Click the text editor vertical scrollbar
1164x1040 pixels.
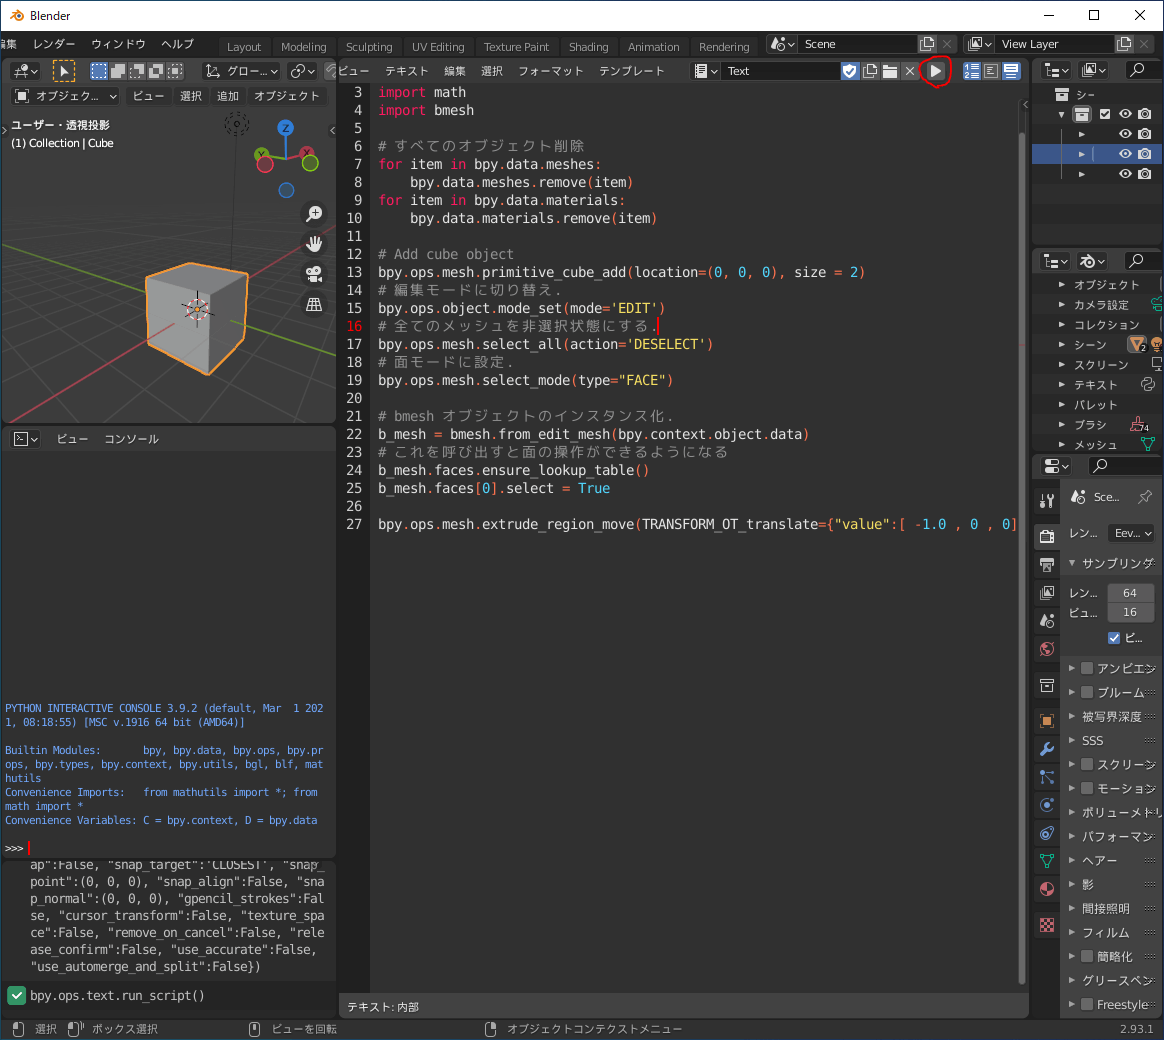point(1021,557)
